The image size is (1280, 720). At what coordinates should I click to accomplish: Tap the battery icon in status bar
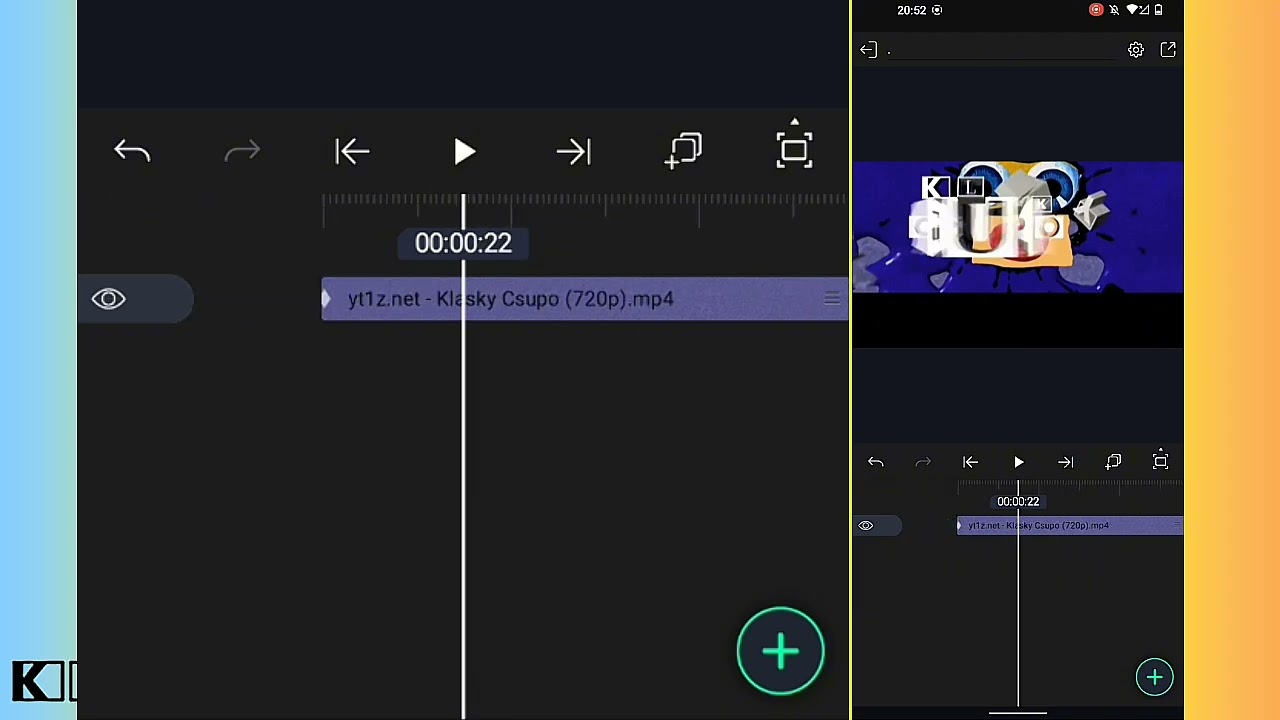[1159, 10]
